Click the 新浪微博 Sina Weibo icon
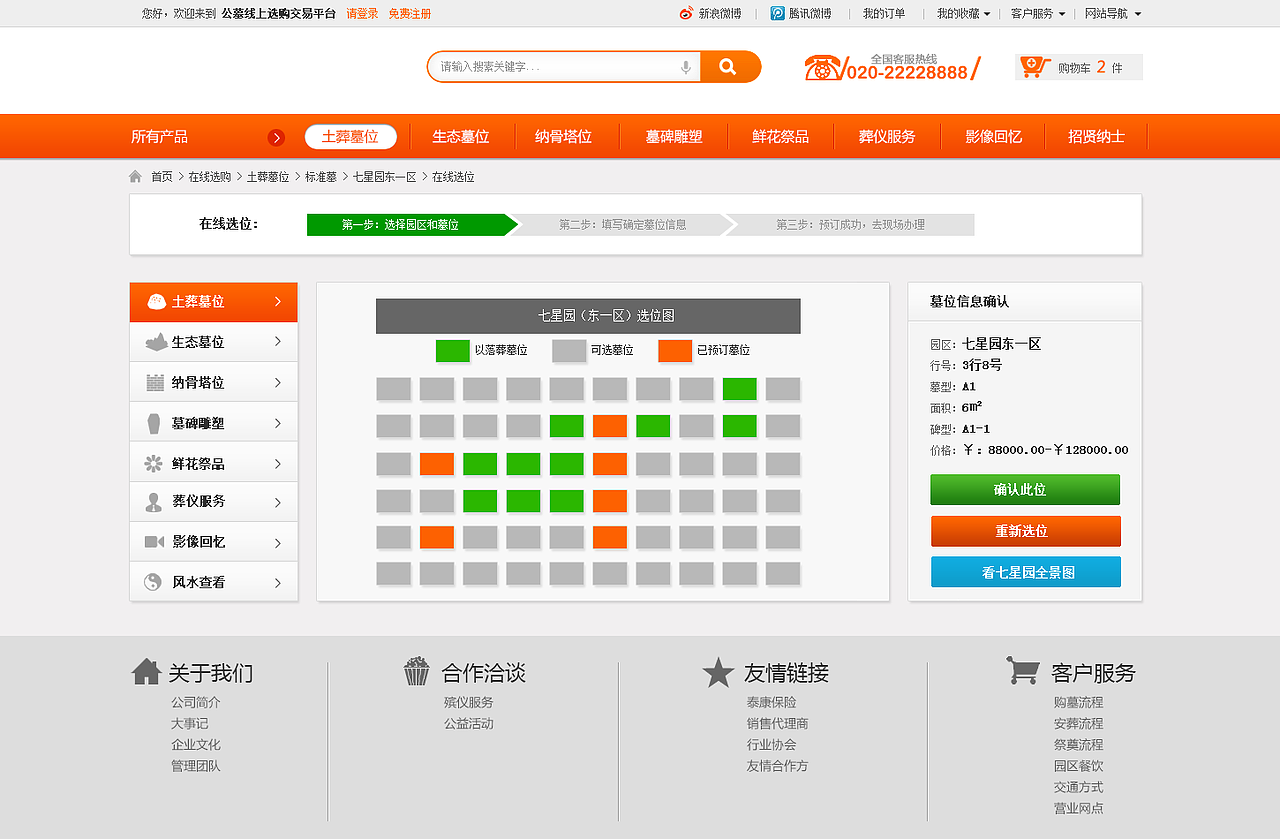Viewport: 1280px width, 839px height. pyautogui.click(x=686, y=14)
